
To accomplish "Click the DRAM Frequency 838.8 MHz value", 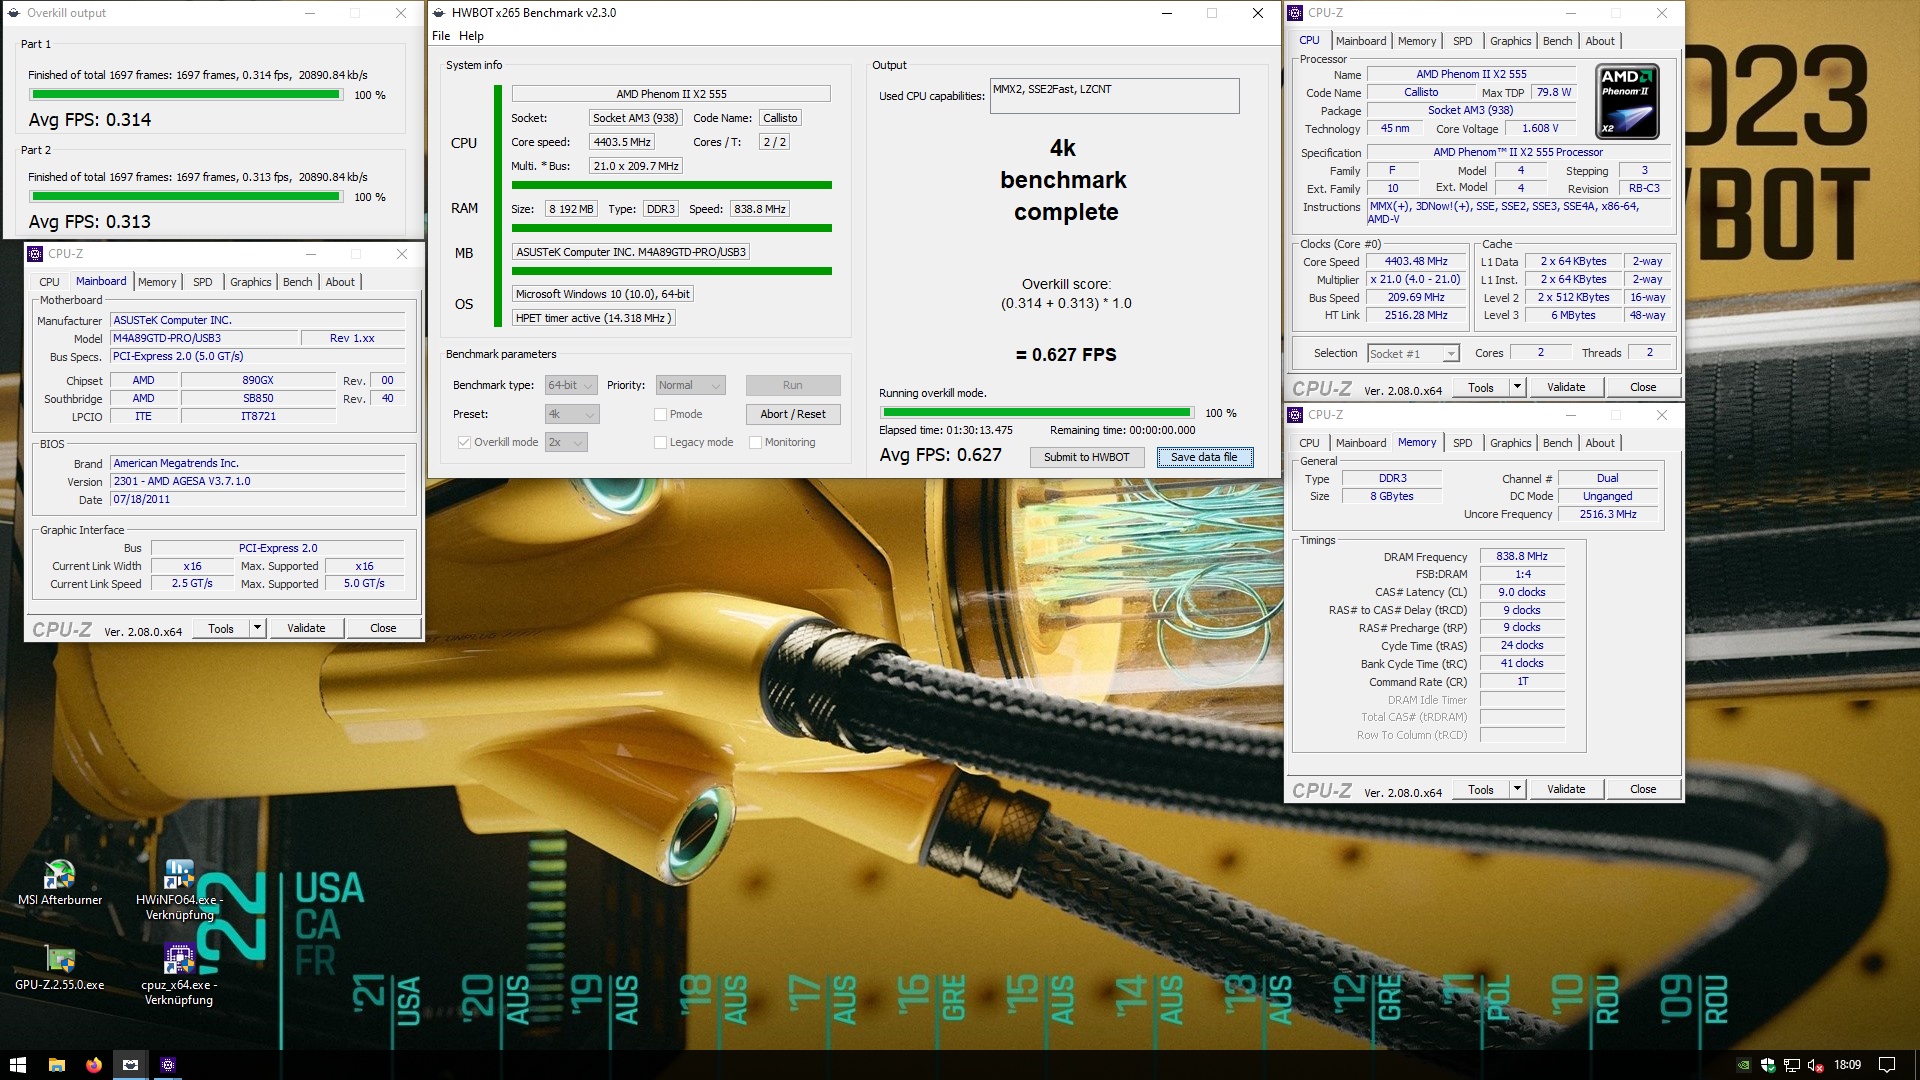I will click(x=1521, y=557).
